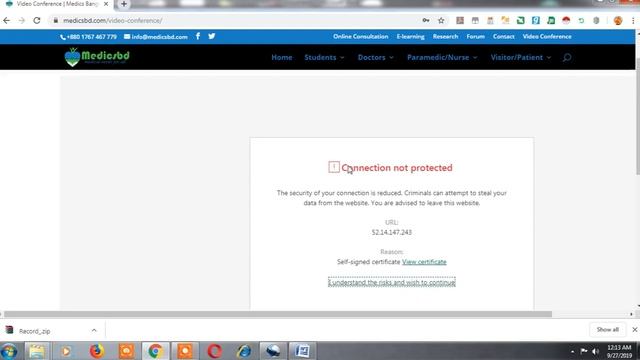Click the vertical page scrollbar
Viewport: 640px width, 360px height.
point(637,116)
